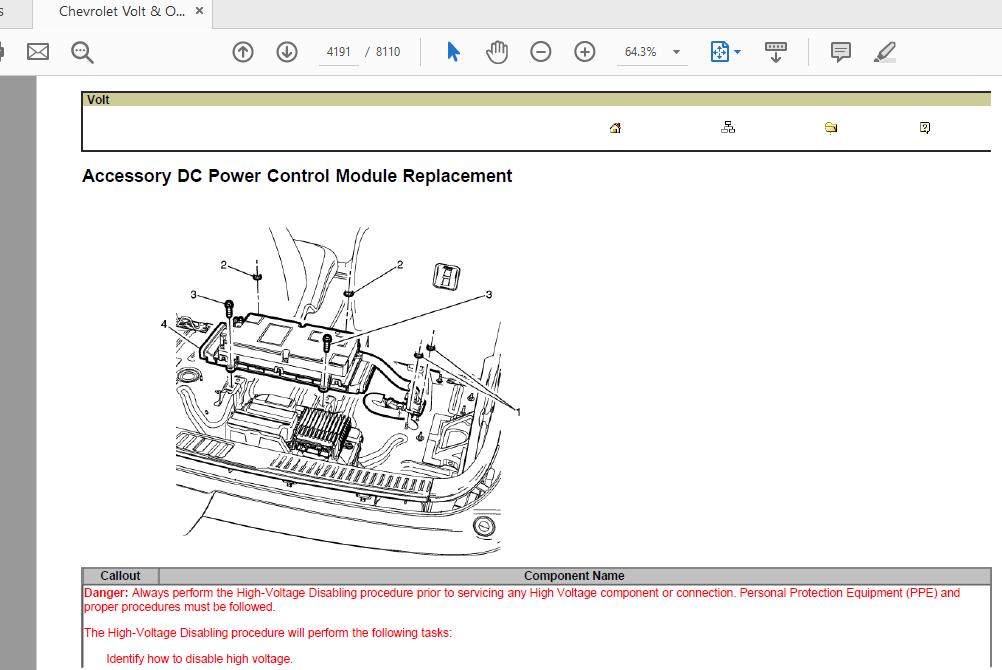Screen dimensions: 1002x670
Task: Click the total page count 8110
Action: click(x=388, y=52)
